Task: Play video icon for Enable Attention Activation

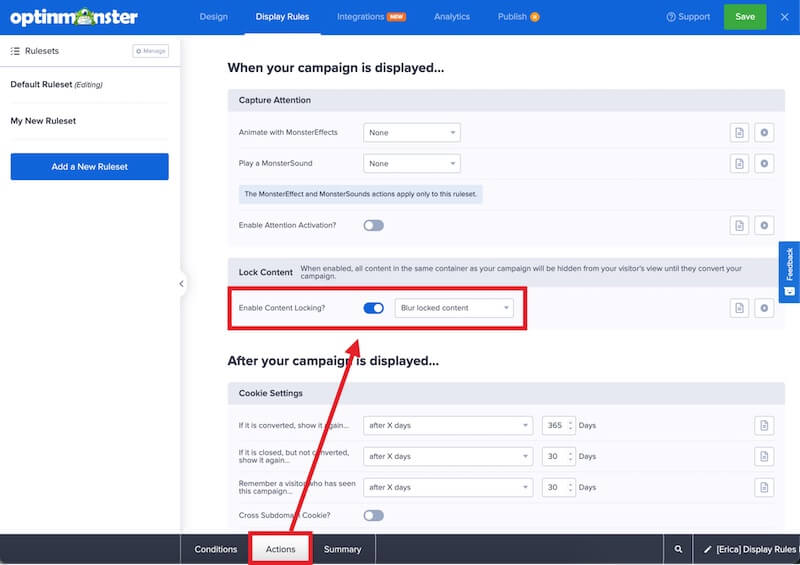Action: (764, 226)
